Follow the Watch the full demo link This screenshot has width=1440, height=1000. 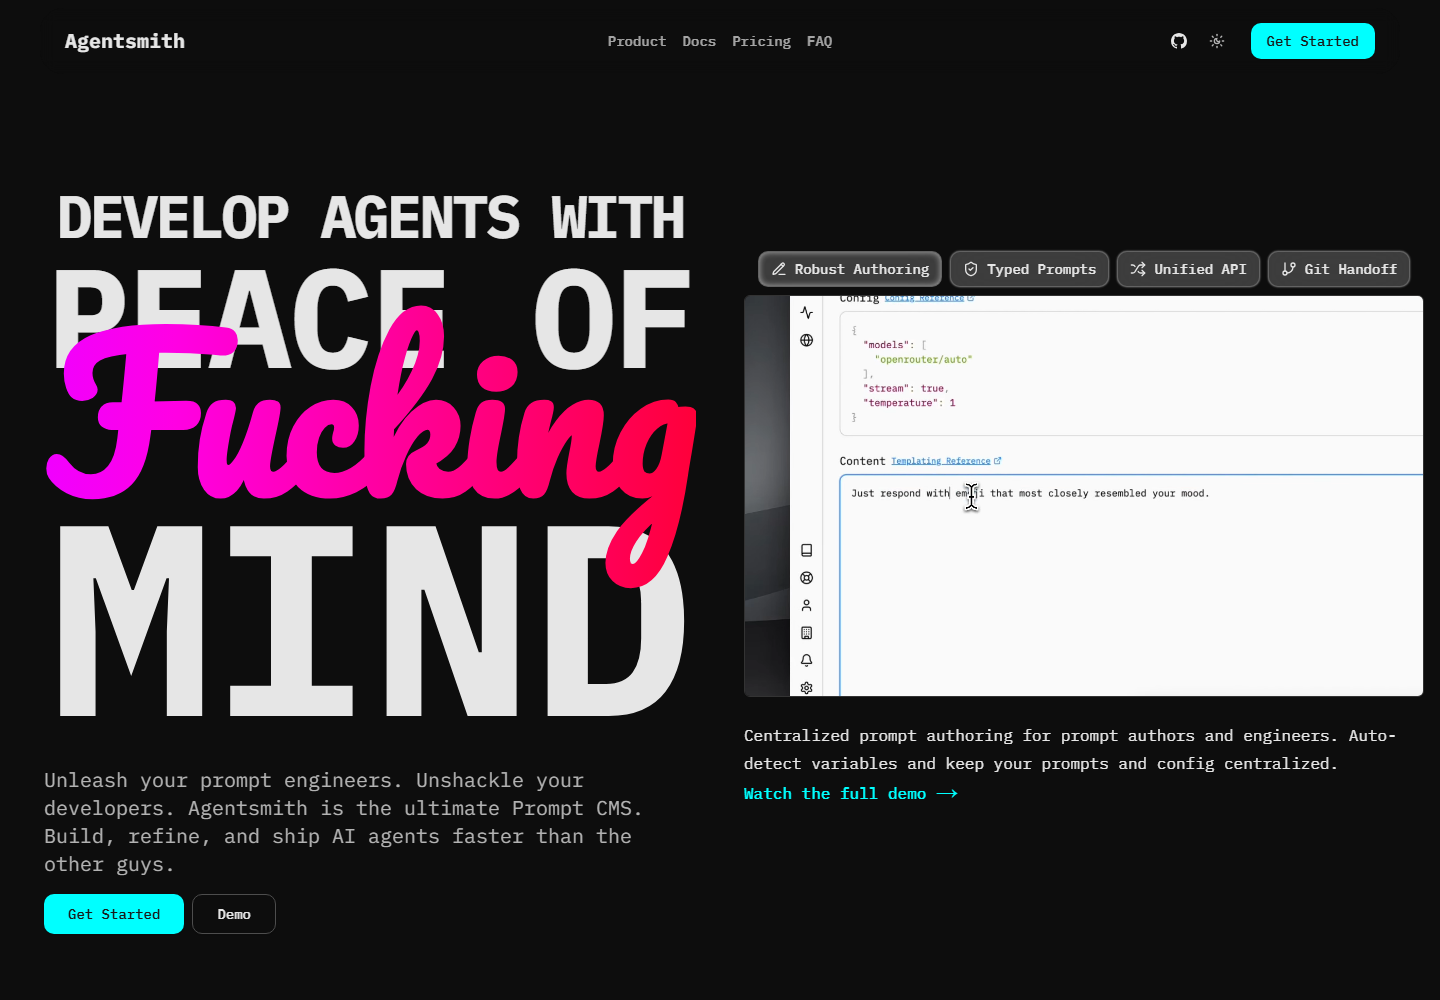[851, 793]
